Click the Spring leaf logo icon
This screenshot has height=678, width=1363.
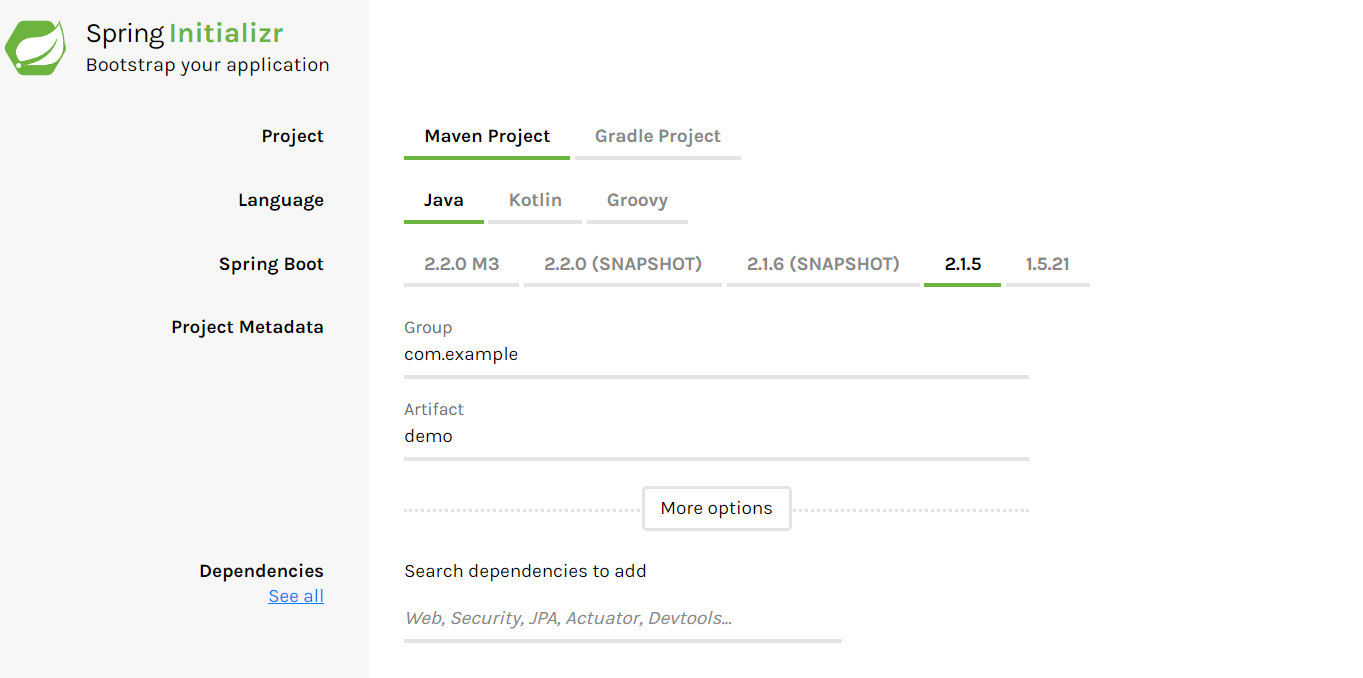coord(36,48)
